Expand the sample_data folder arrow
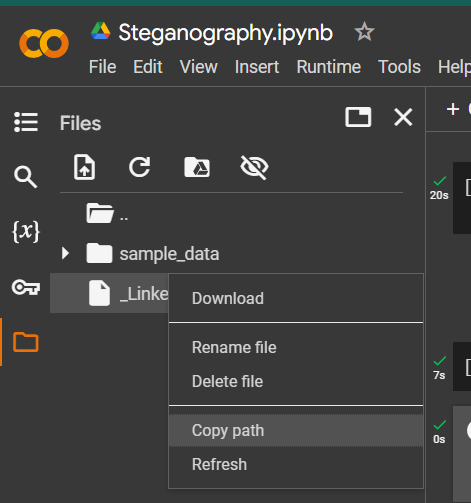 (x=65, y=253)
